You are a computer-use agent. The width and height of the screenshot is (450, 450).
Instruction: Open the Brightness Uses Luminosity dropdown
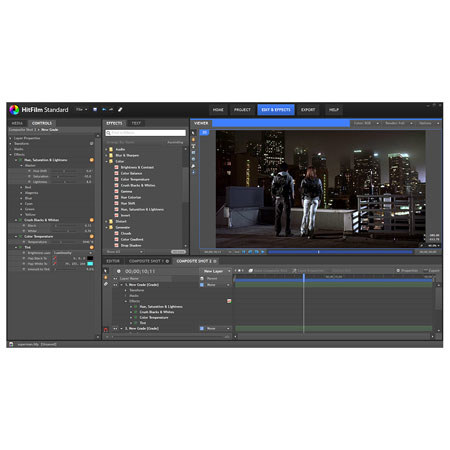73,253
